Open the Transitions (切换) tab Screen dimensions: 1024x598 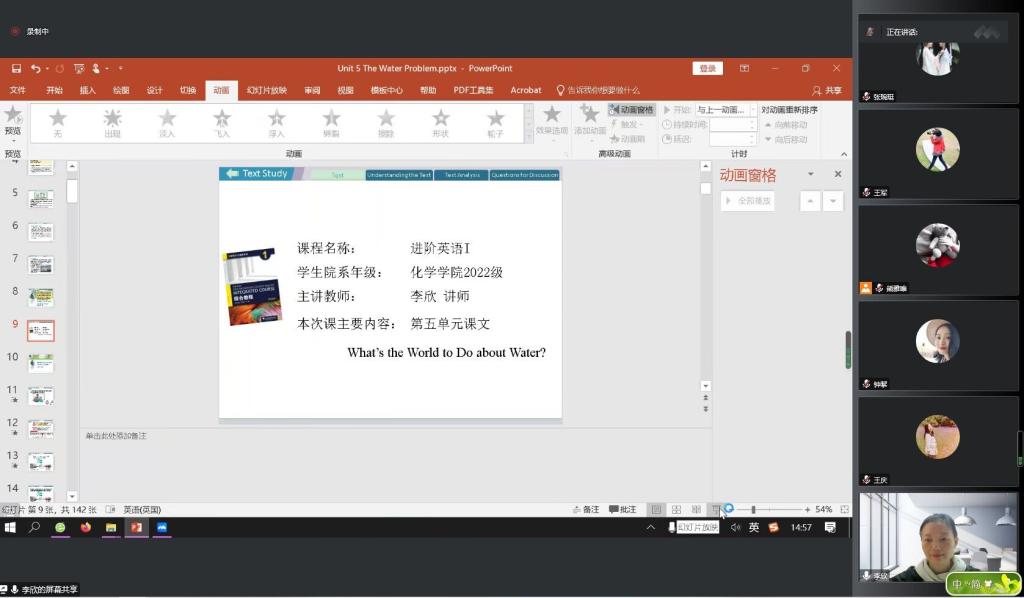tap(188, 90)
